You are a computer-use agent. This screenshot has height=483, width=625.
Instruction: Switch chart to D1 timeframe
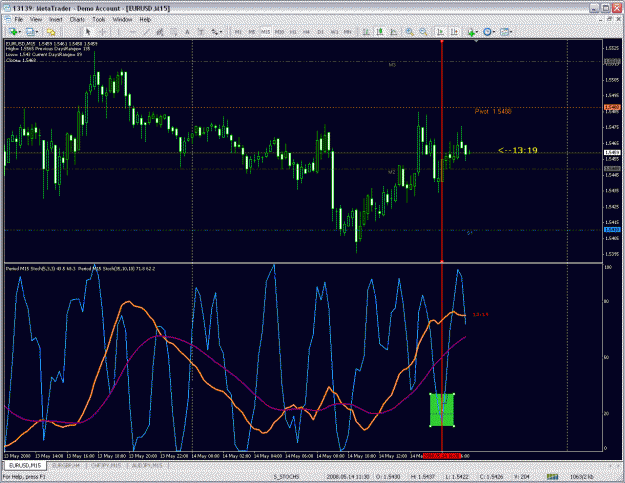(x=320, y=32)
